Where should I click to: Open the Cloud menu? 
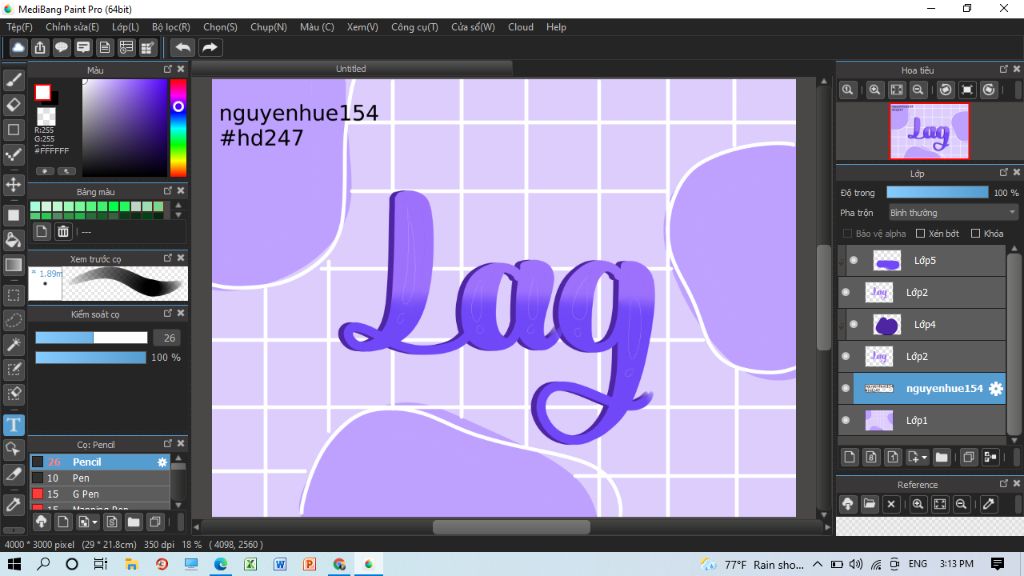click(x=520, y=27)
